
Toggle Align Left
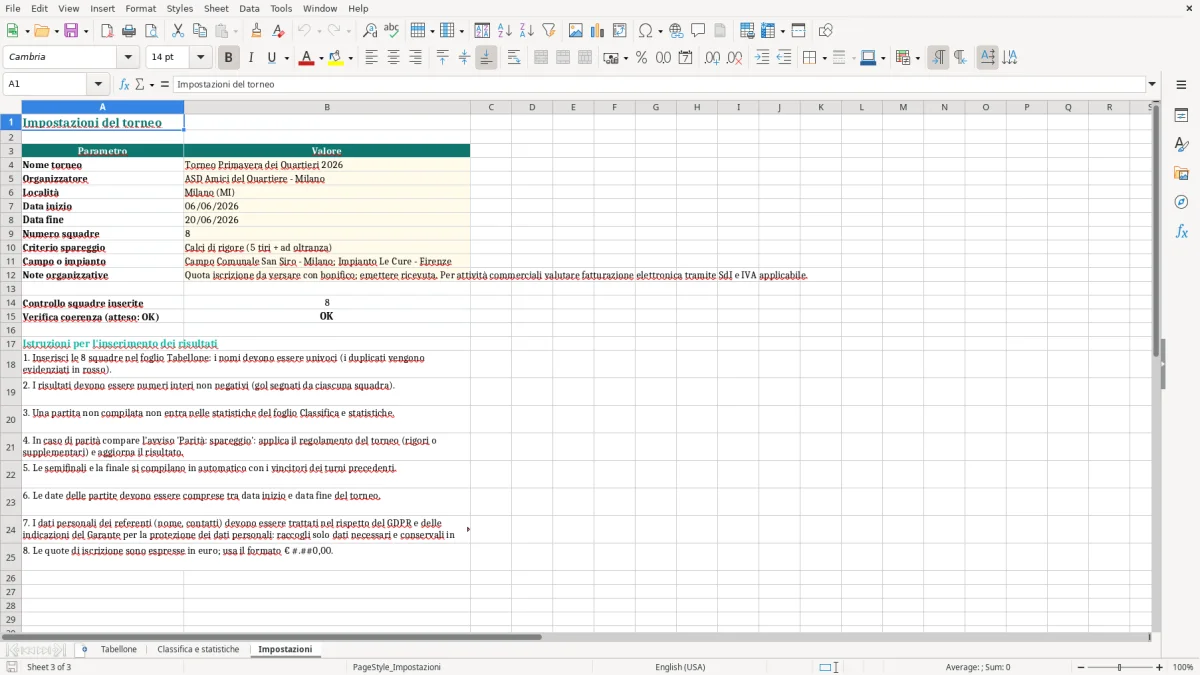371,58
